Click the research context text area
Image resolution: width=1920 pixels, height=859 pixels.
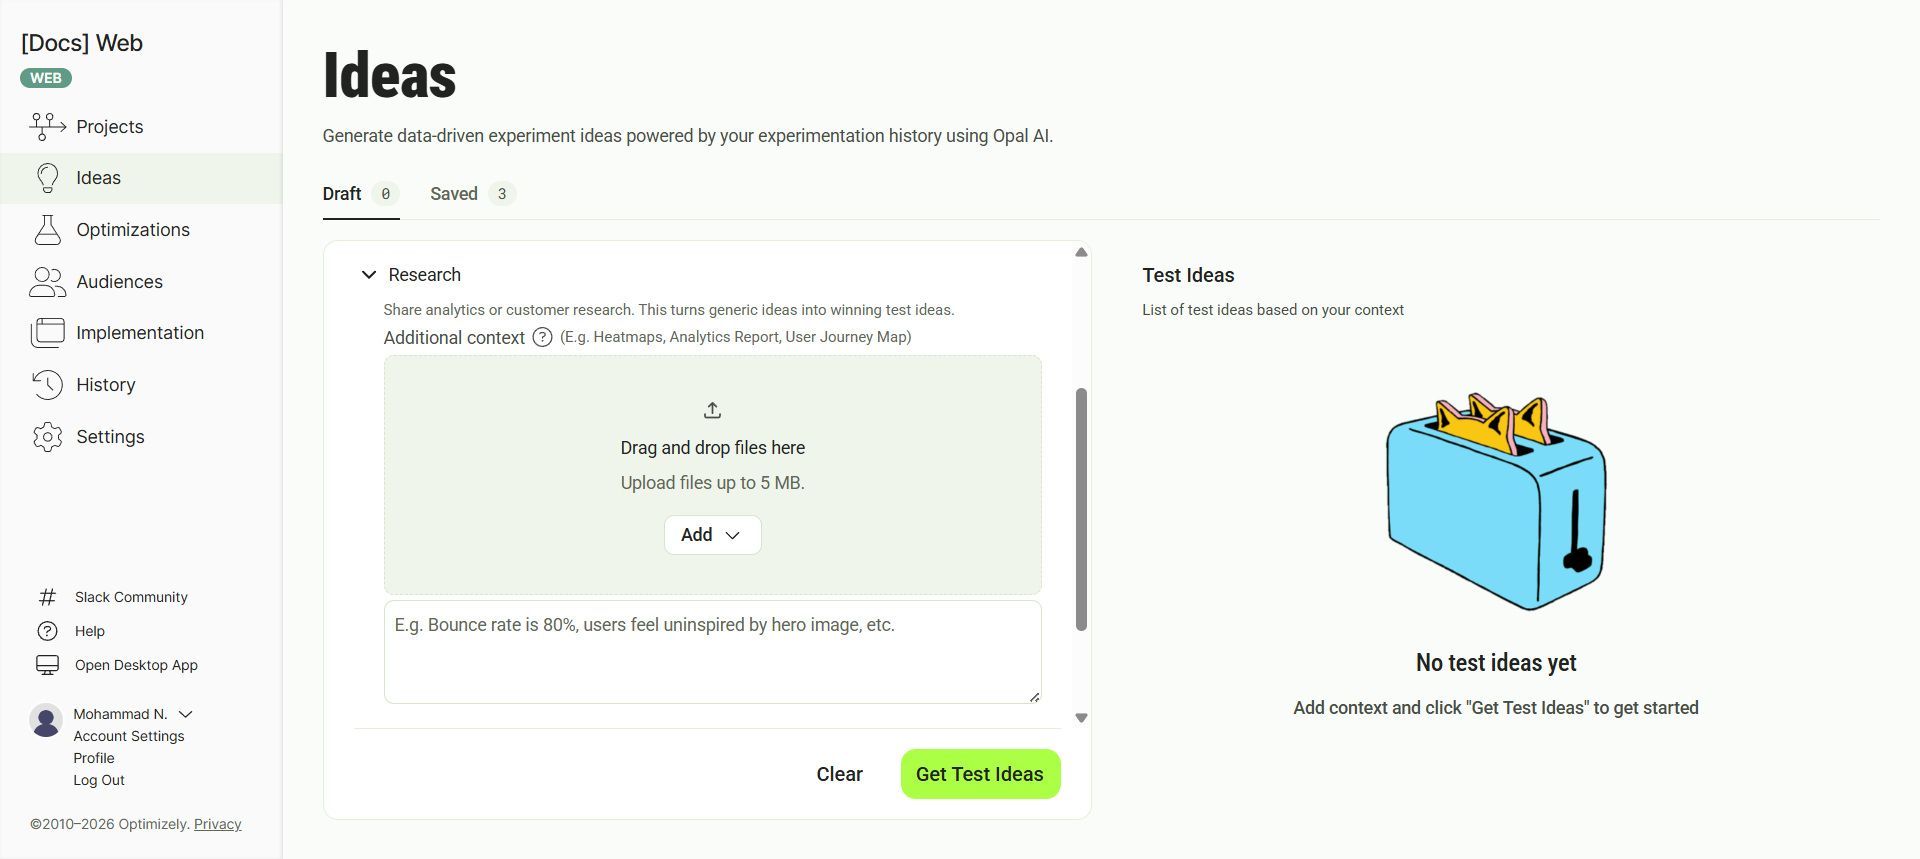pos(712,652)
